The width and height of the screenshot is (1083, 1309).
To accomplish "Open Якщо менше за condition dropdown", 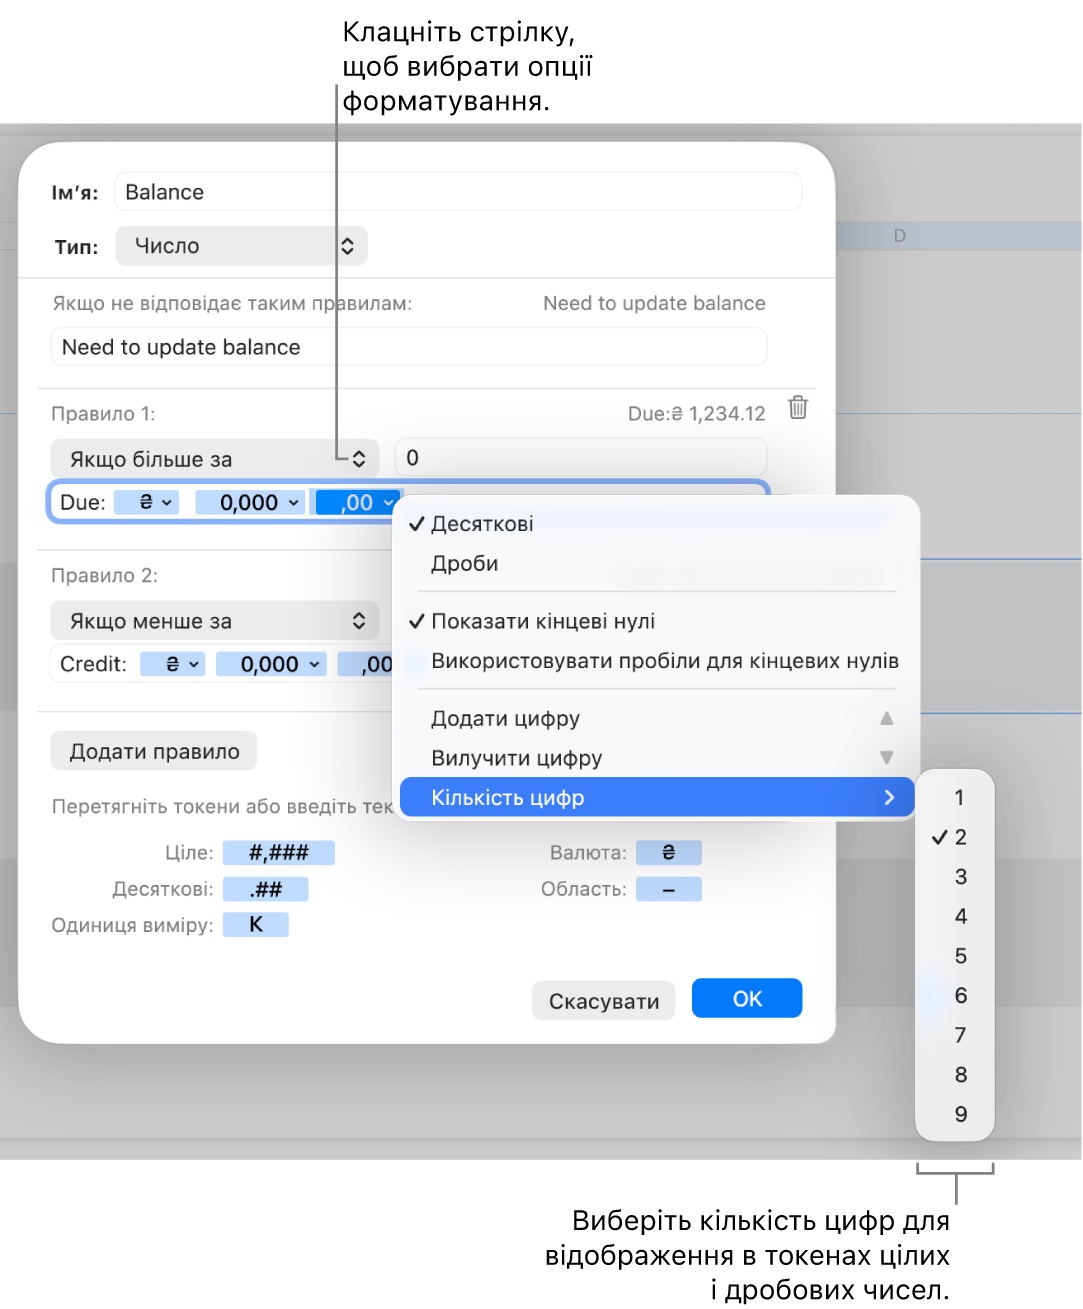I will pyautogui.click(x=215, y=621).
